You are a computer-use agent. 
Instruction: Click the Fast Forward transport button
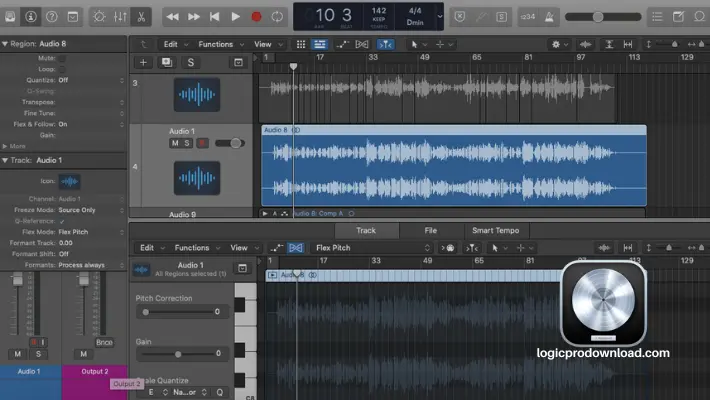194,17
